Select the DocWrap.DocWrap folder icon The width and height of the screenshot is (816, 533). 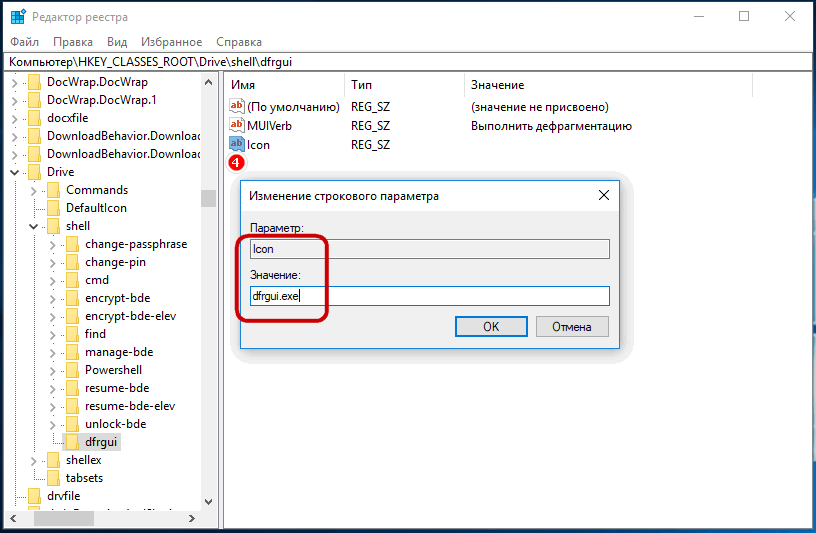34,82
